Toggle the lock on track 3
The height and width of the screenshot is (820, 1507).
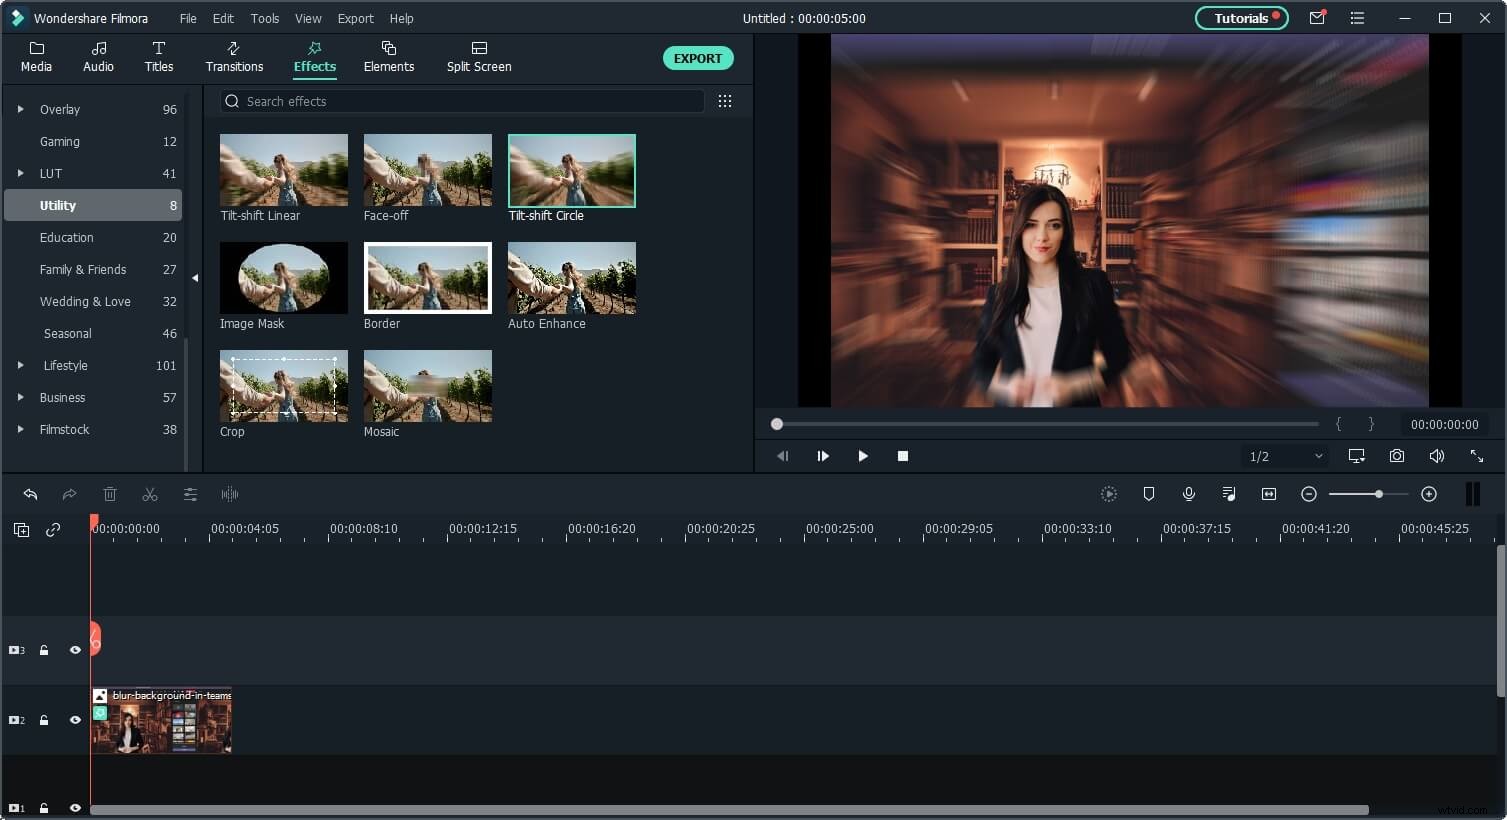tap(44, 650)
